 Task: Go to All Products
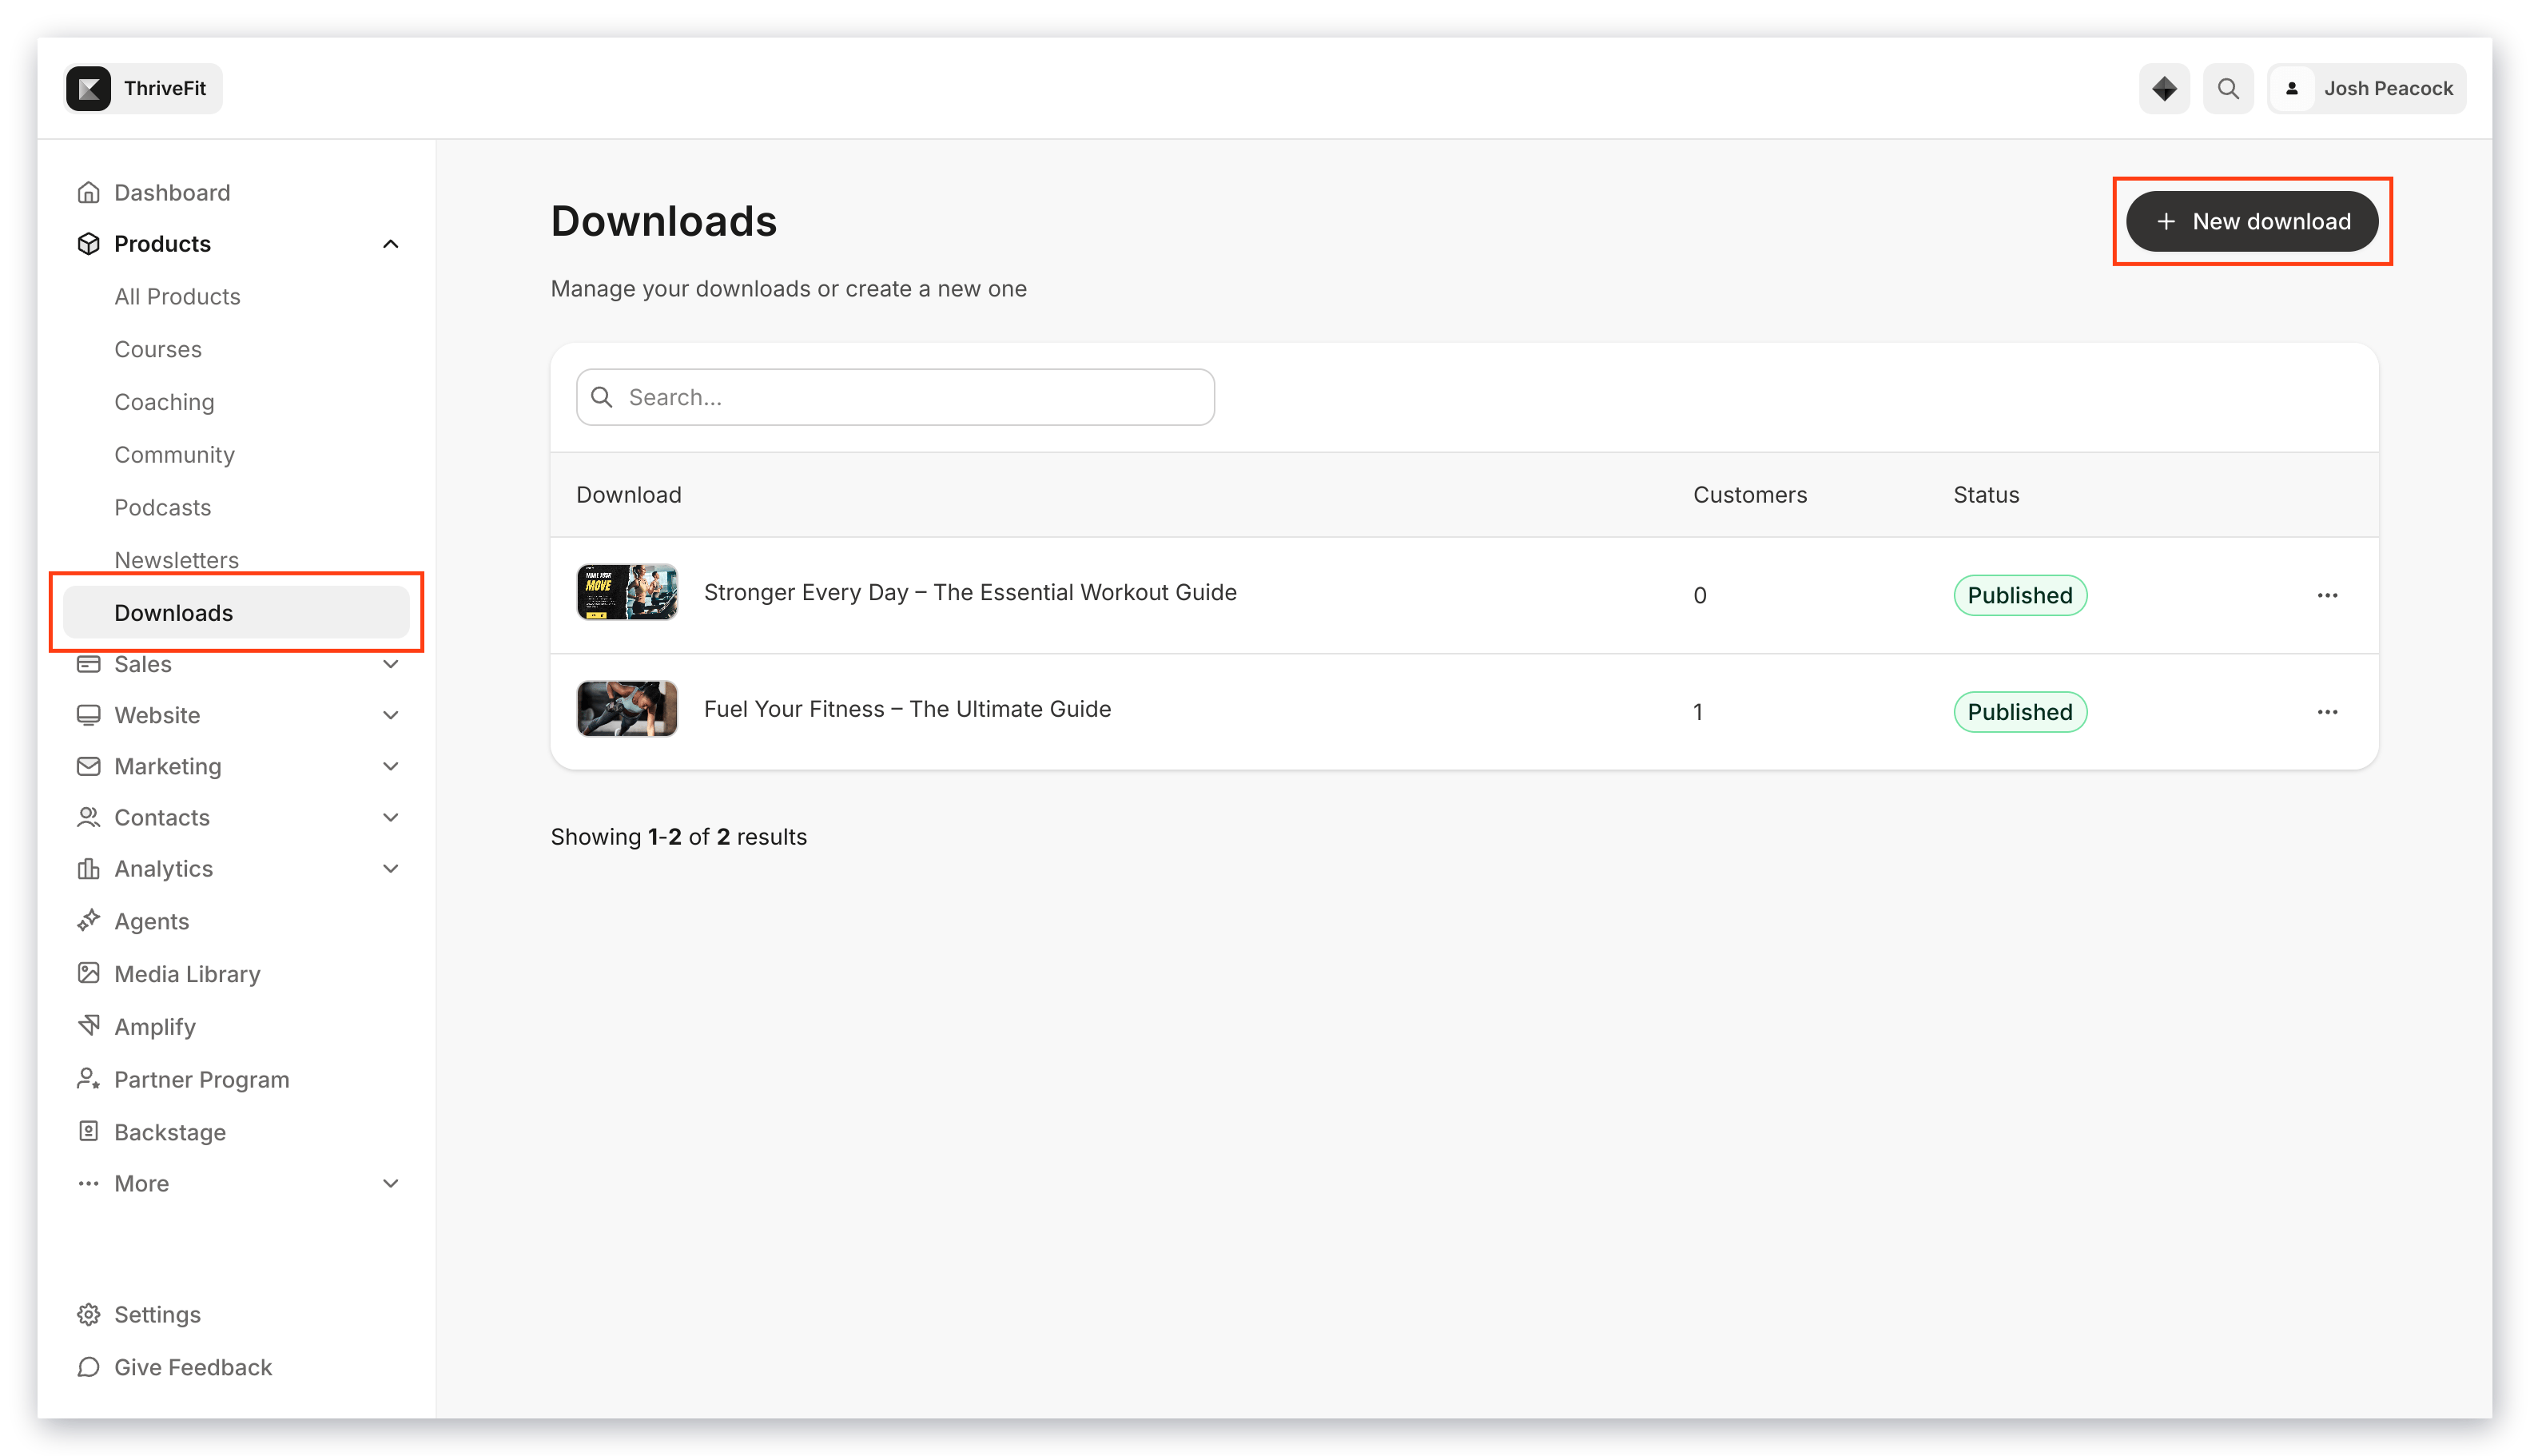pos(177,296)
